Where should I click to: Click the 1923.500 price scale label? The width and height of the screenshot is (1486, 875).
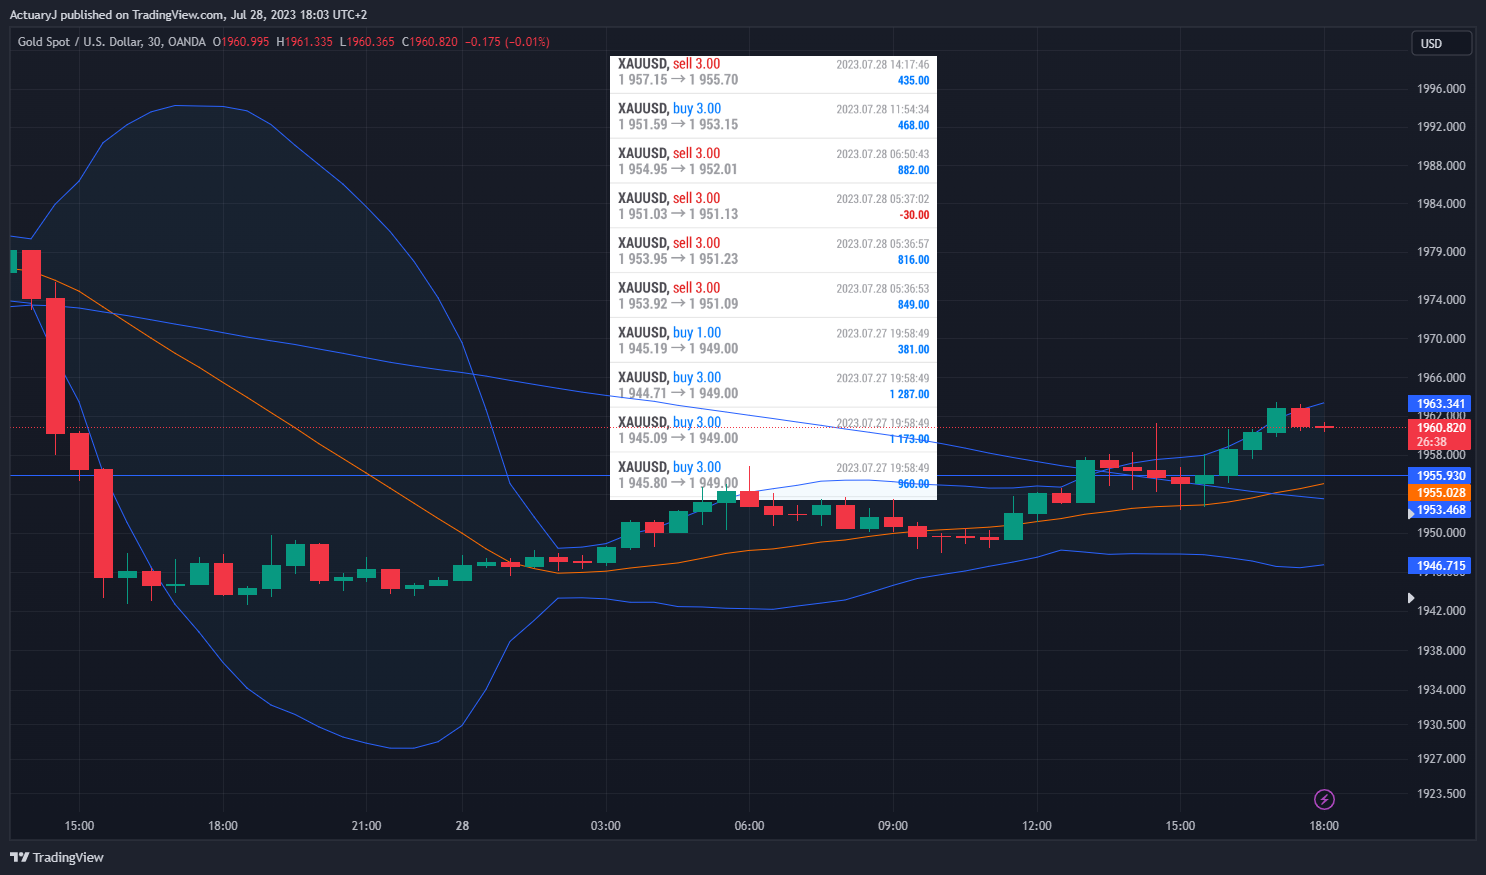tap(1441, 794)
